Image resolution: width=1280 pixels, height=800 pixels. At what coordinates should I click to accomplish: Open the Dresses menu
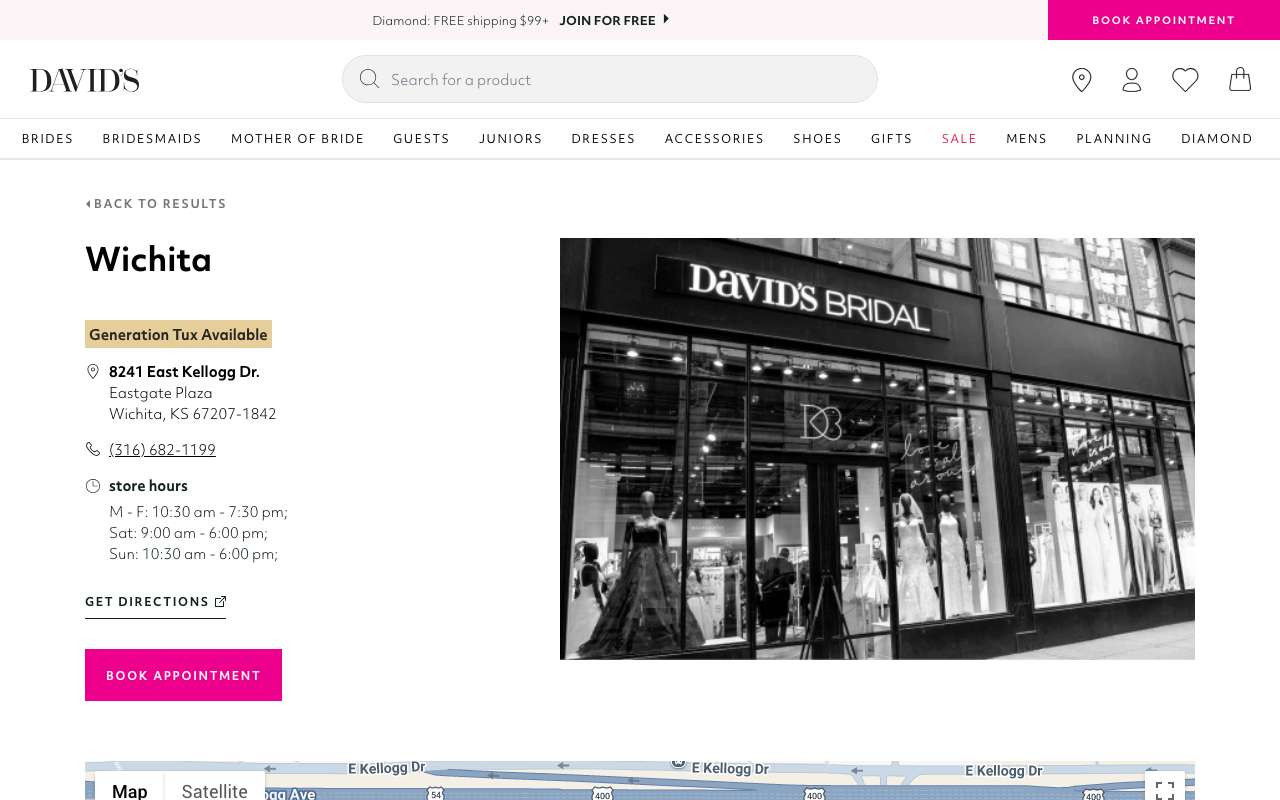(x=604, y=139)
